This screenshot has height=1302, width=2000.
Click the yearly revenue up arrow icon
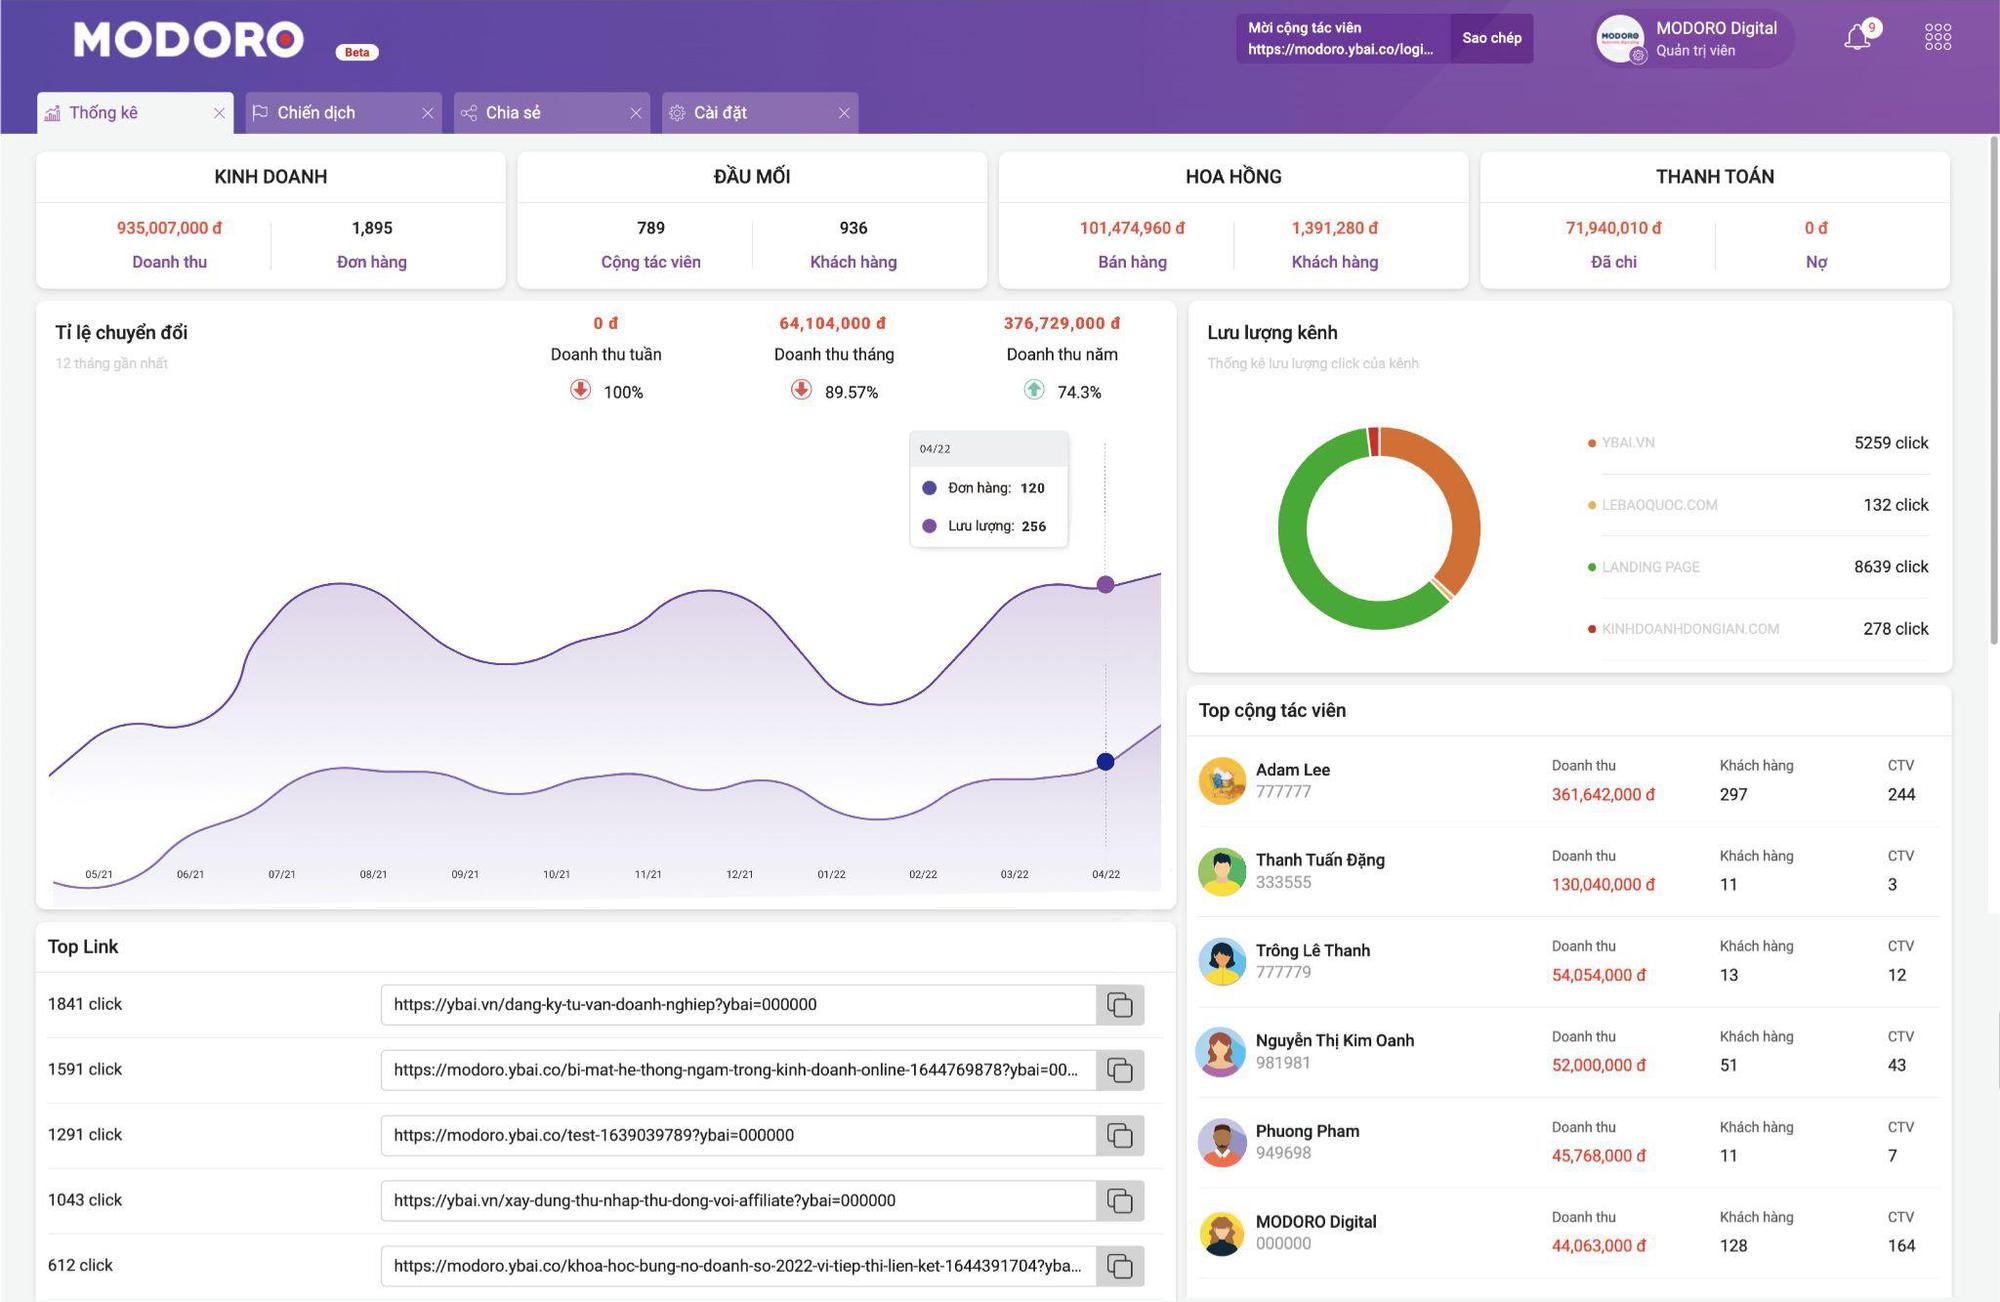pyautogui.click(x=1034, y=390)
